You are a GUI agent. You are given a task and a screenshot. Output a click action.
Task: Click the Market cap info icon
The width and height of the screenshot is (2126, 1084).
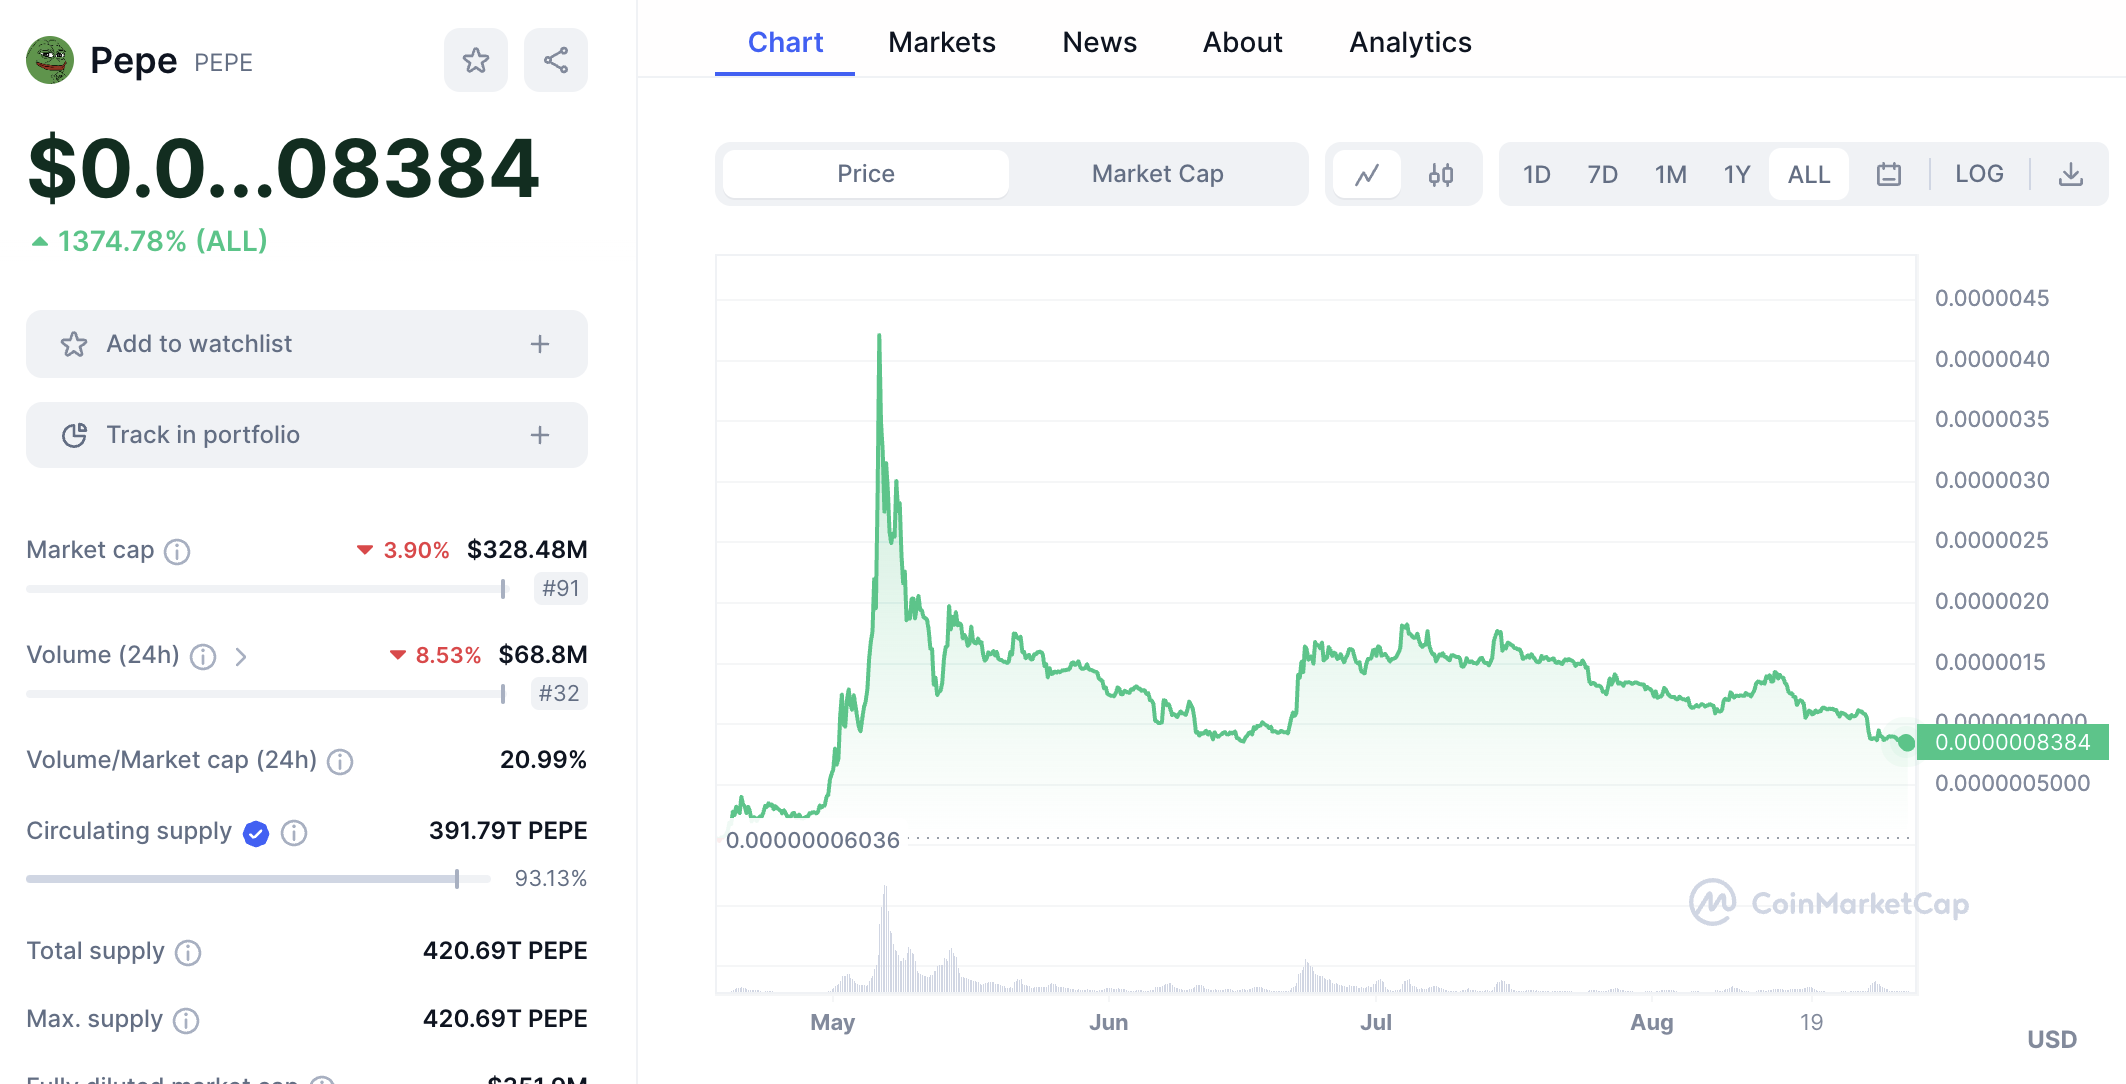(x=177, y=552)
